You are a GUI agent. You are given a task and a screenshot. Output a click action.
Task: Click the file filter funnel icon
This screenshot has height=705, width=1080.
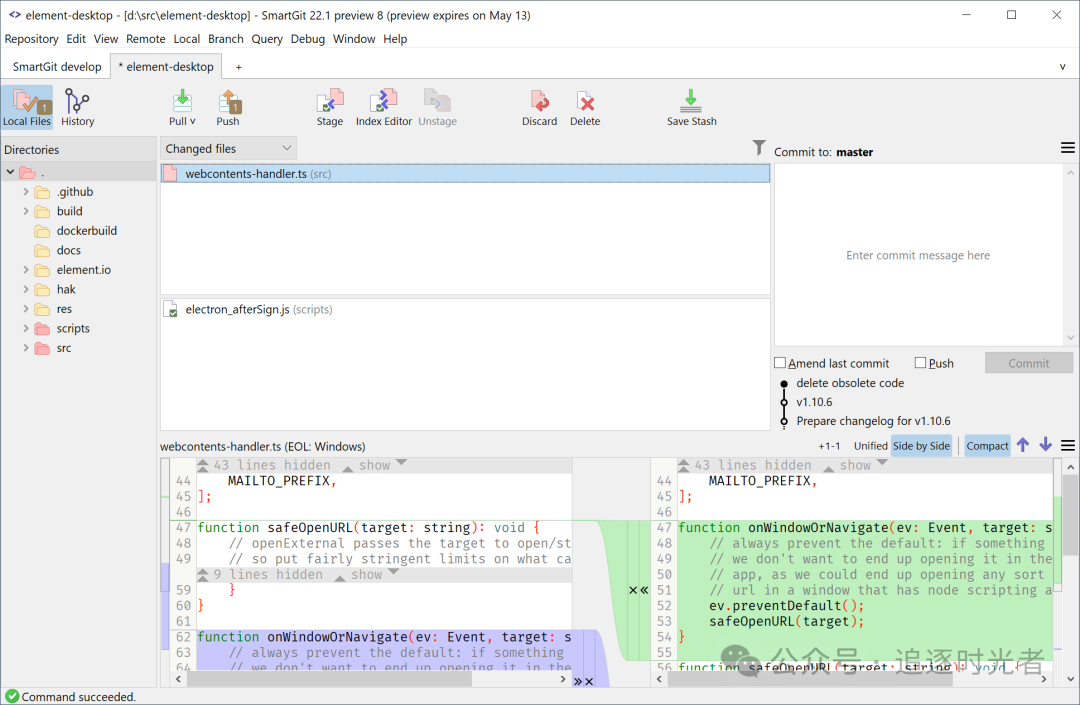point(758,148)
